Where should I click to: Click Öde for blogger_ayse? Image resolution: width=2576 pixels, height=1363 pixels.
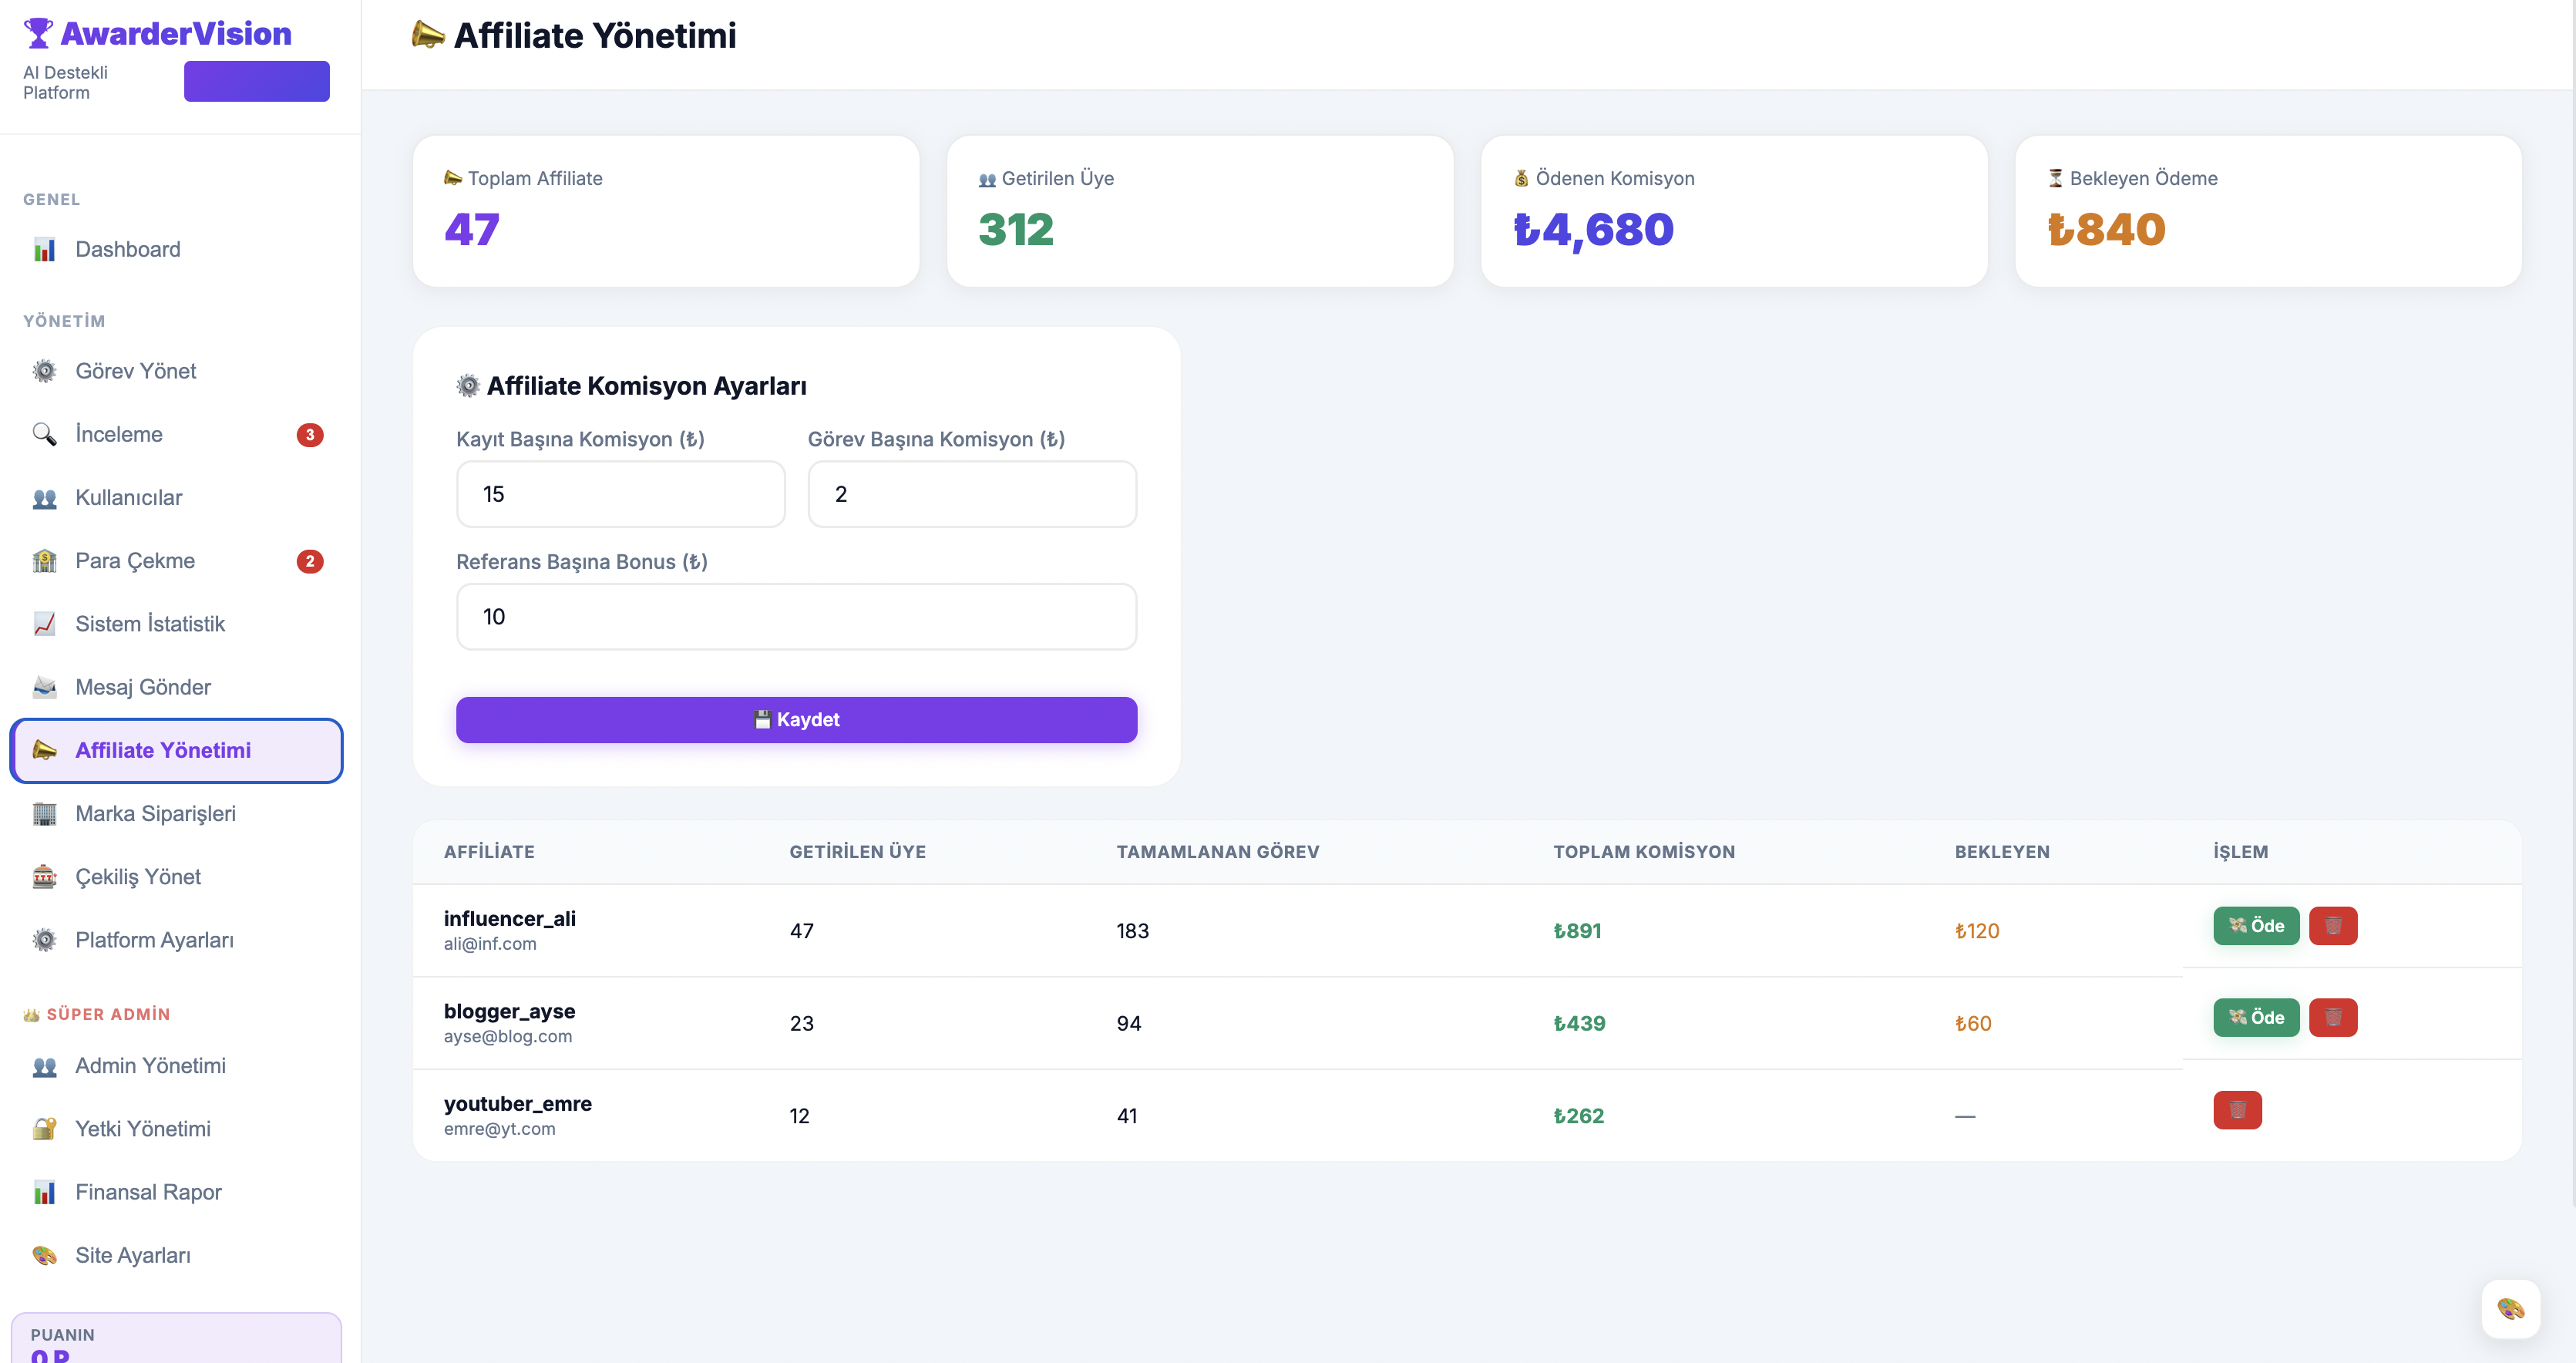(2256, 1017)
